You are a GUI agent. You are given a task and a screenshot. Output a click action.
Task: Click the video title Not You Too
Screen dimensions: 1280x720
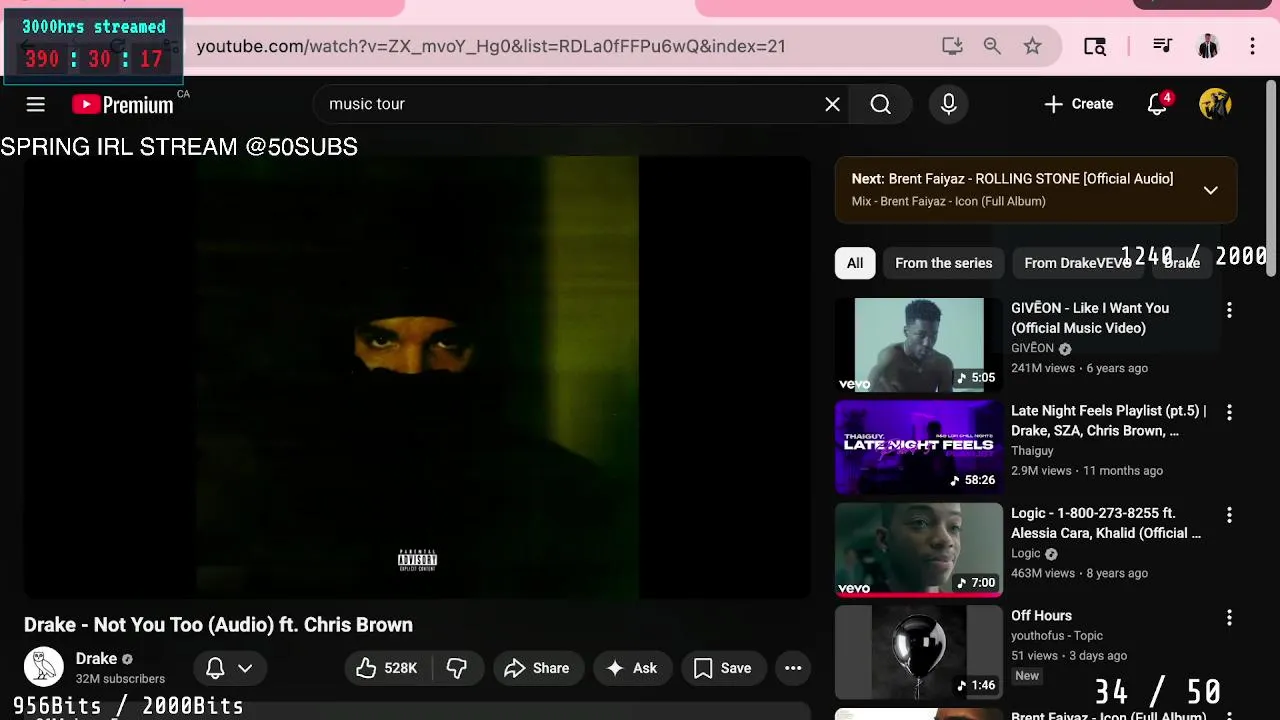tap(218, 625)
